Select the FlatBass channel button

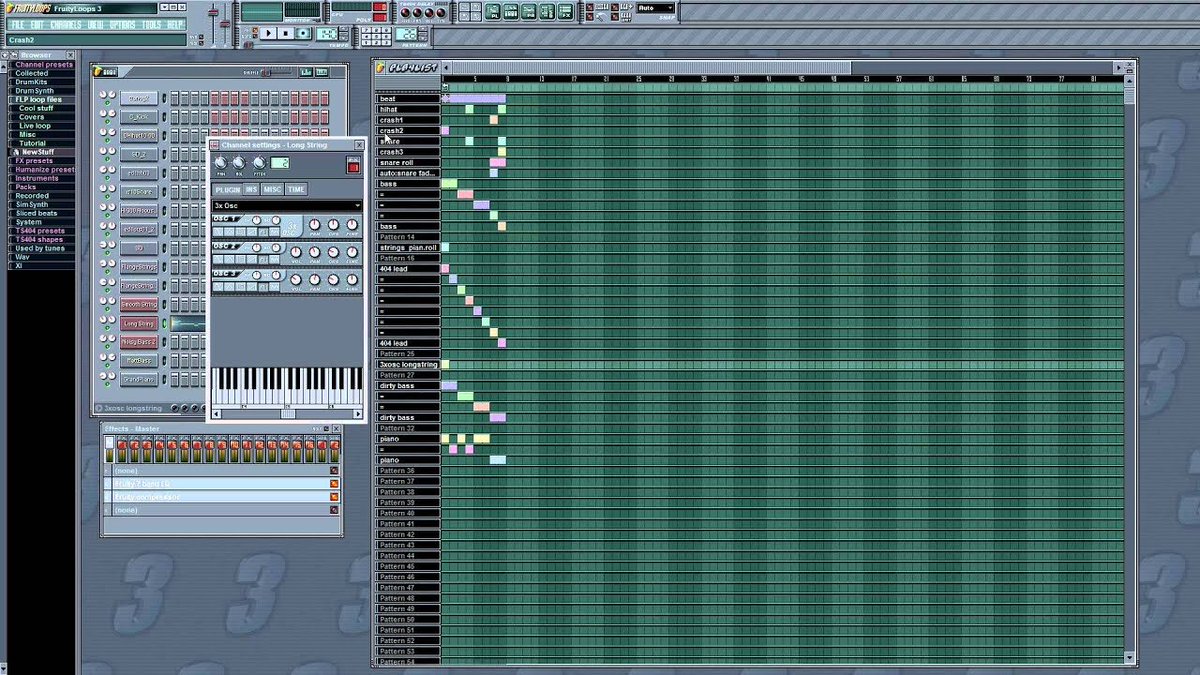tap(139, 361)
